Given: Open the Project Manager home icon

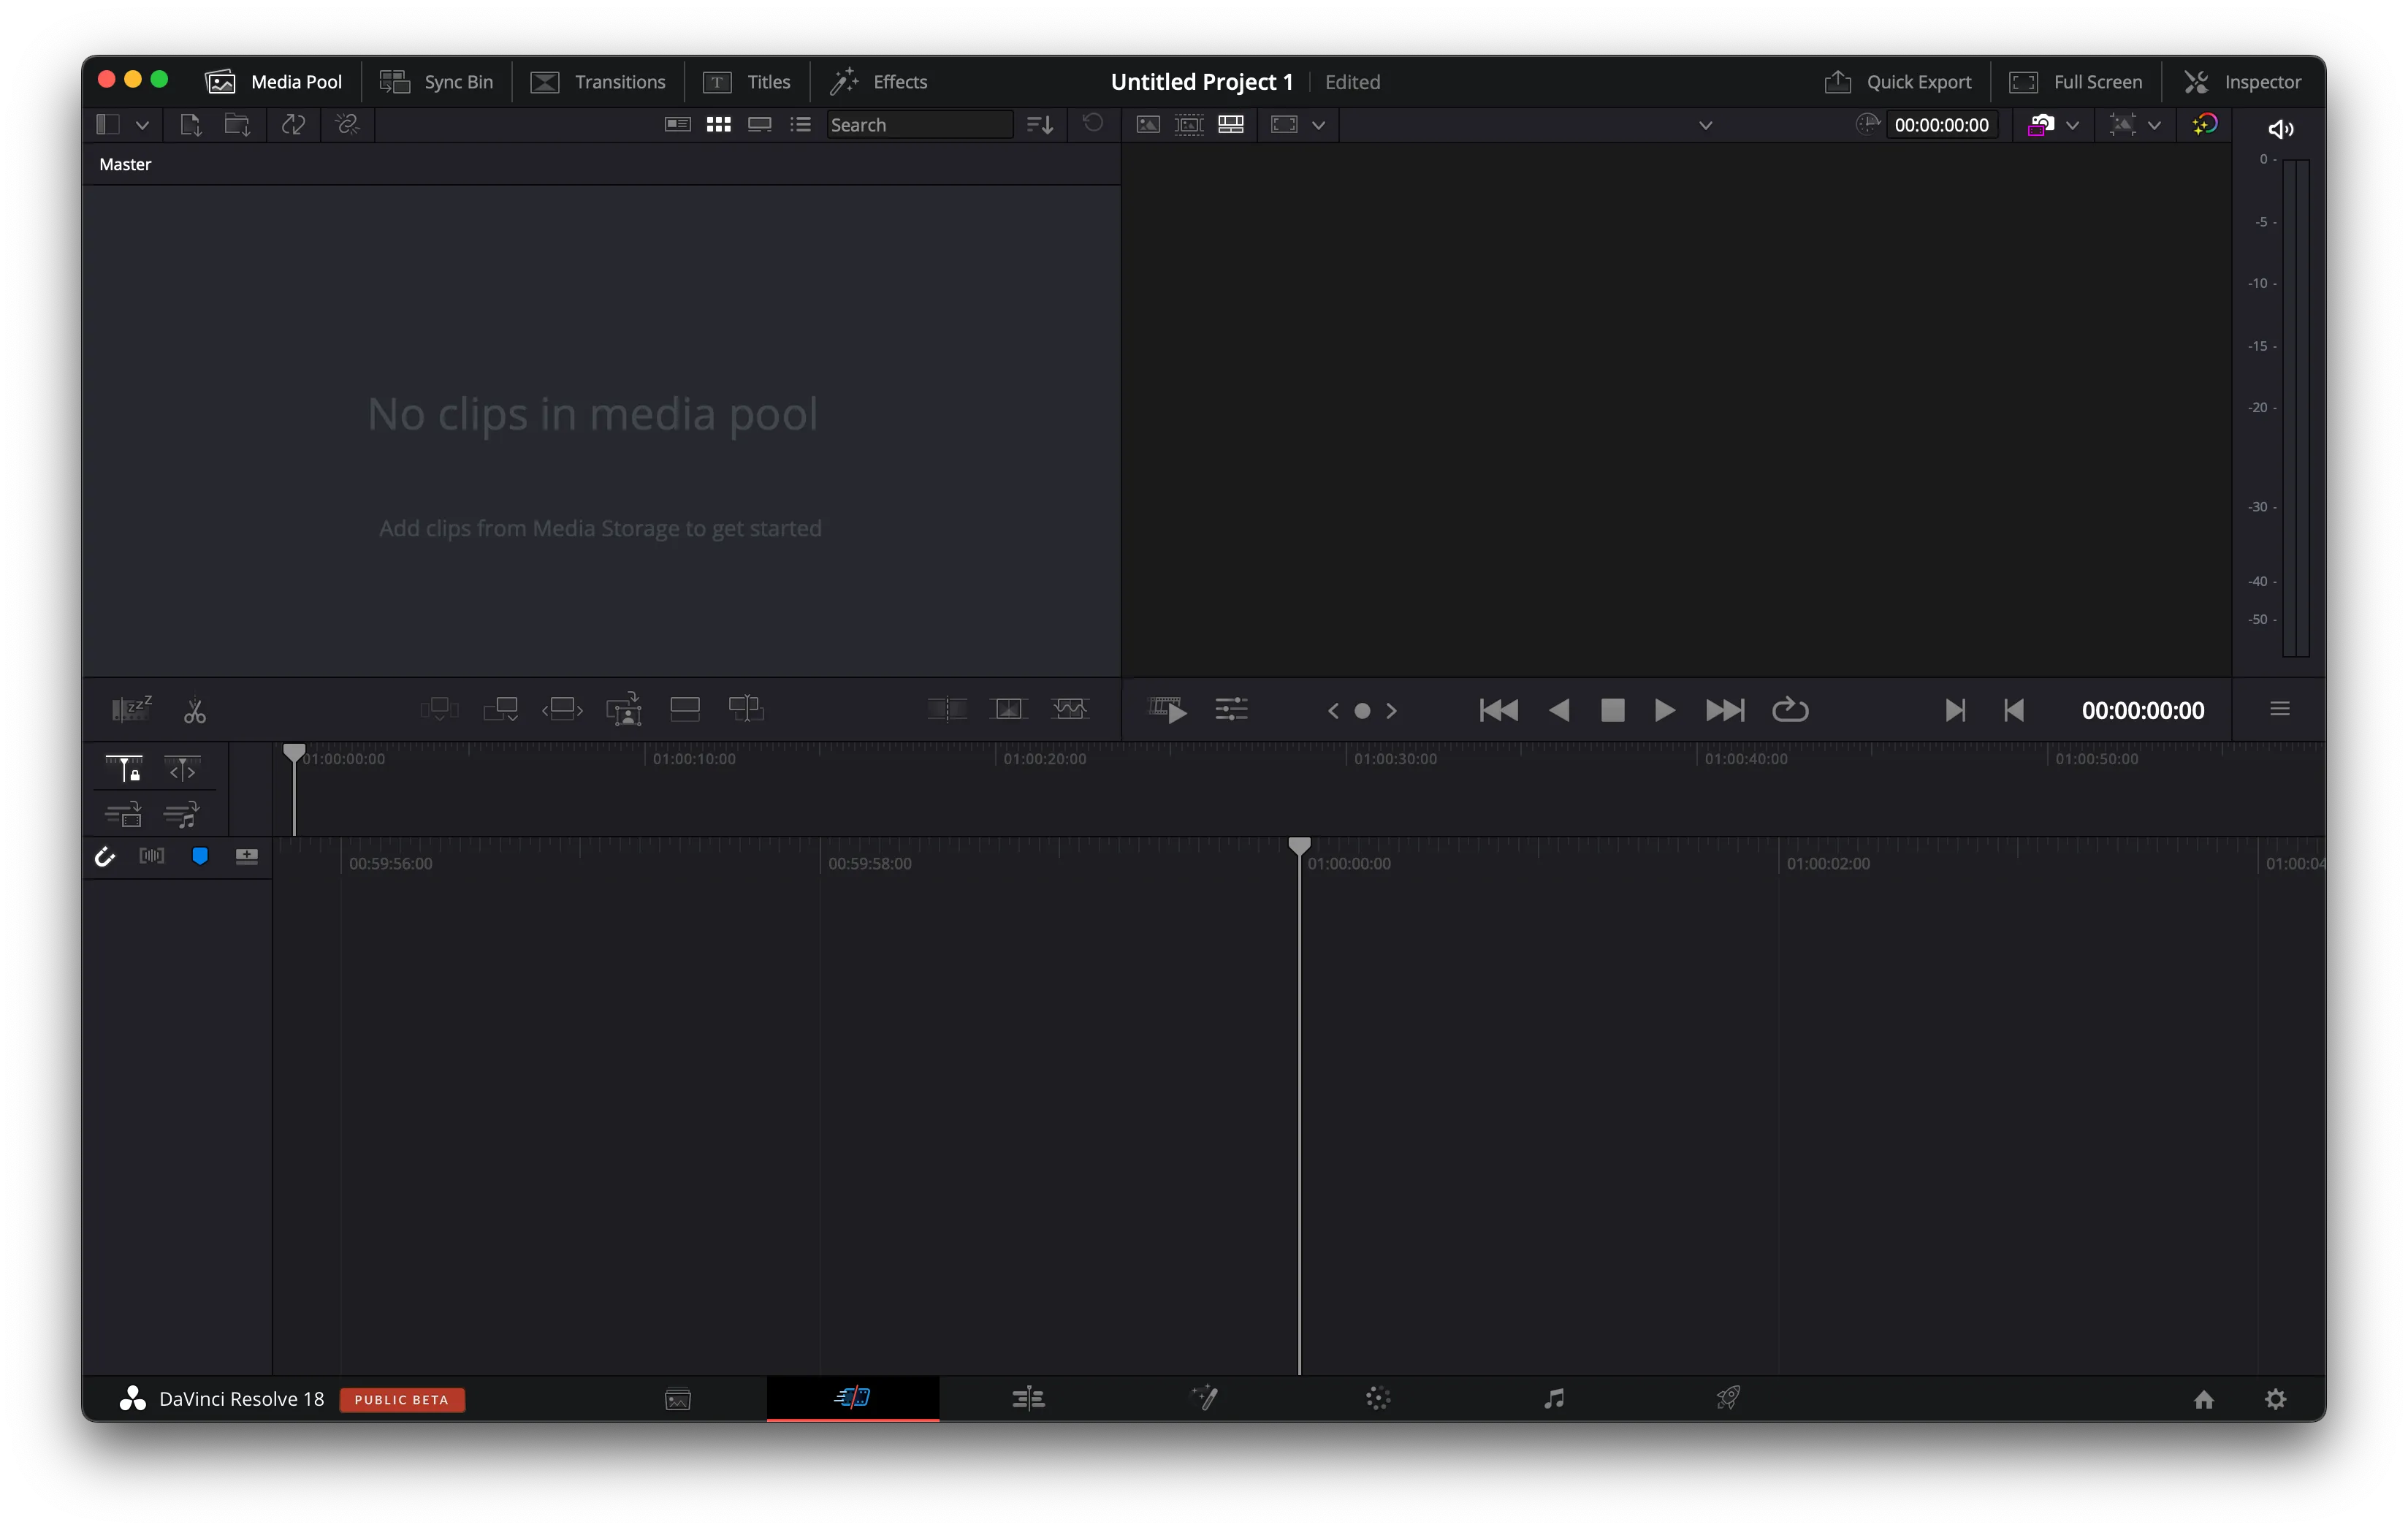Looking at the screenshot, I should tap(2204, 1399).
